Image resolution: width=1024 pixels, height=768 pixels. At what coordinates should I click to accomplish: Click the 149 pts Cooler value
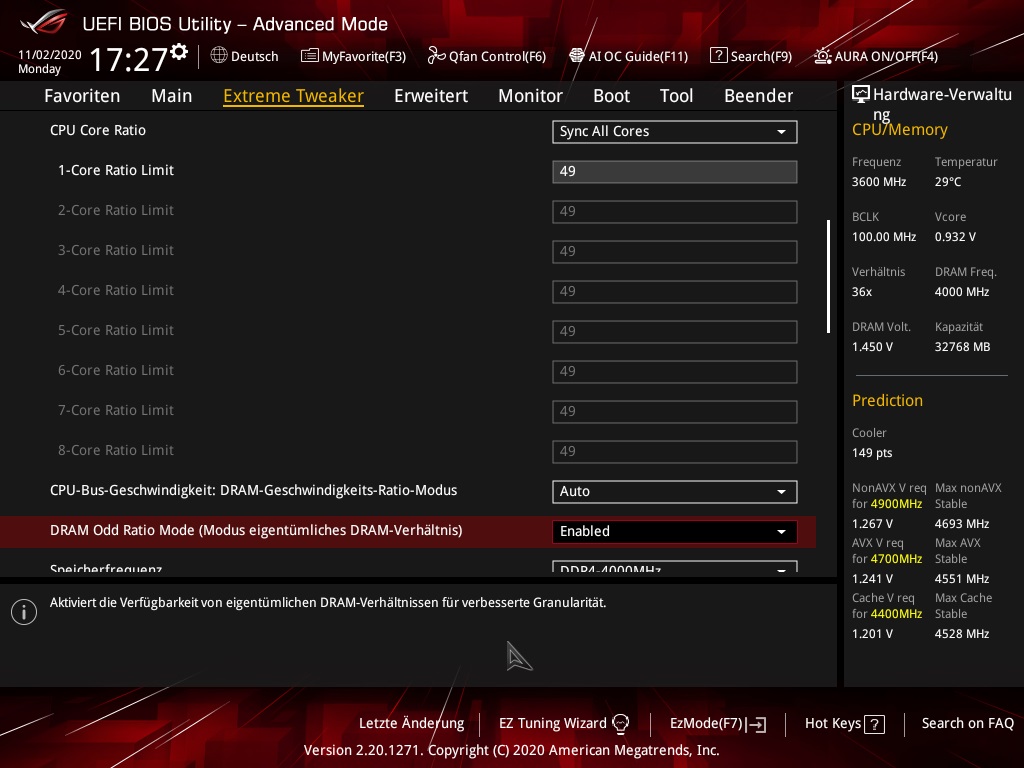[872, 453]
